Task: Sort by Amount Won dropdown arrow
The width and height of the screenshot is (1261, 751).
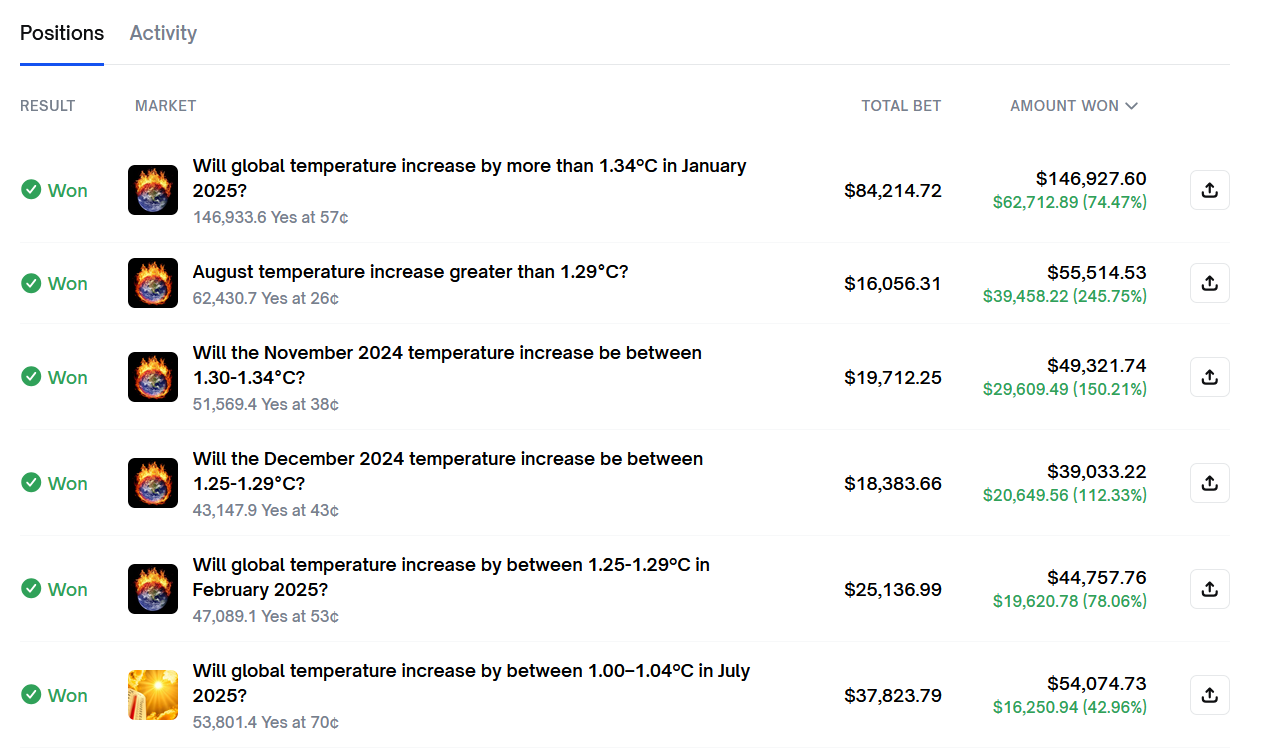Action: click(x=1132, y=106)
